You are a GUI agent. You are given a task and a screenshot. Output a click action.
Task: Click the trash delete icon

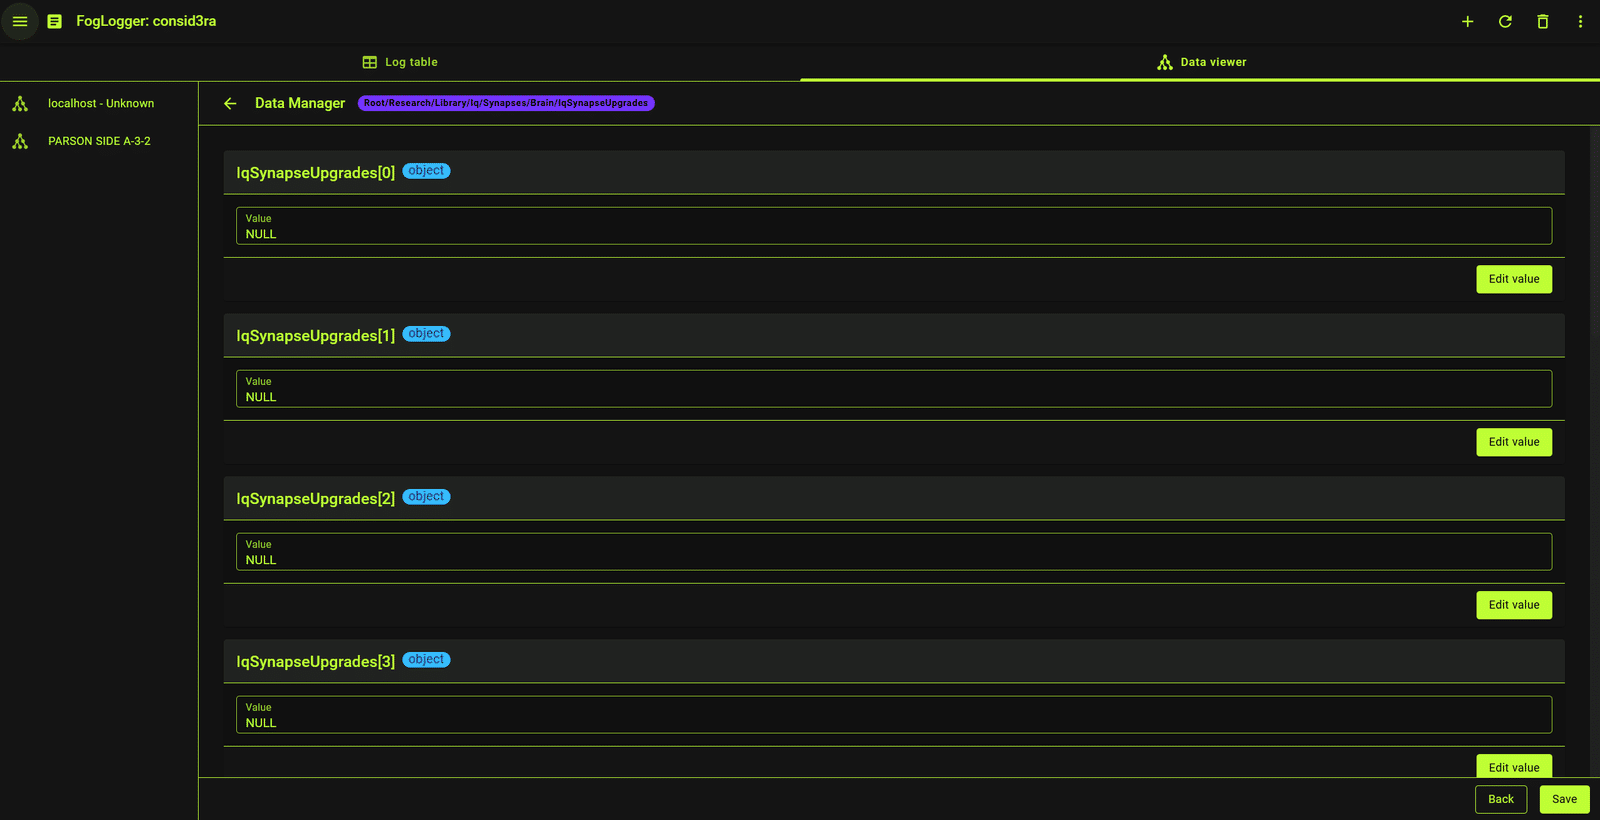(1542, 21)
